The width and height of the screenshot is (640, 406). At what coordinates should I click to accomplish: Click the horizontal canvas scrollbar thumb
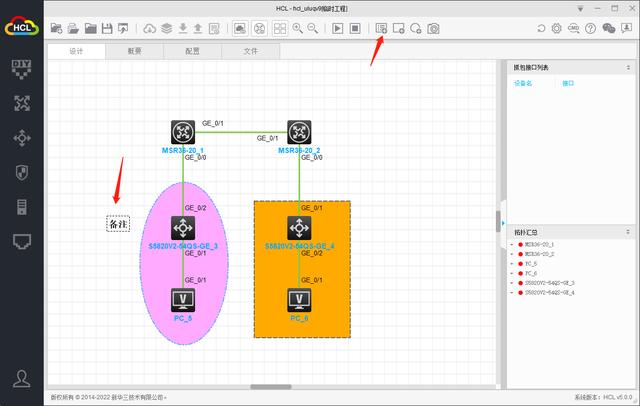coord(271,387)
